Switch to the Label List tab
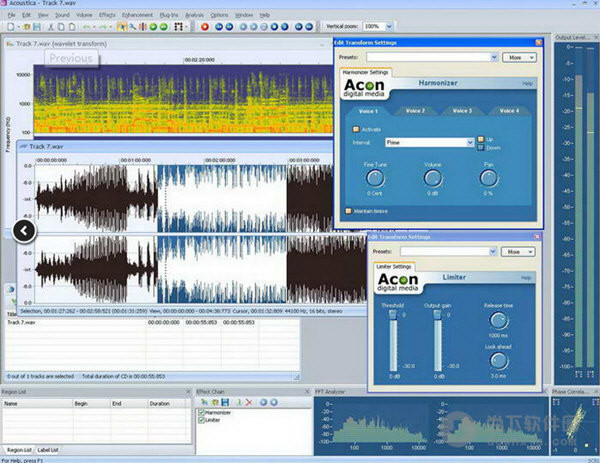This screenshot has width=600, height=463. coord(48,450)
